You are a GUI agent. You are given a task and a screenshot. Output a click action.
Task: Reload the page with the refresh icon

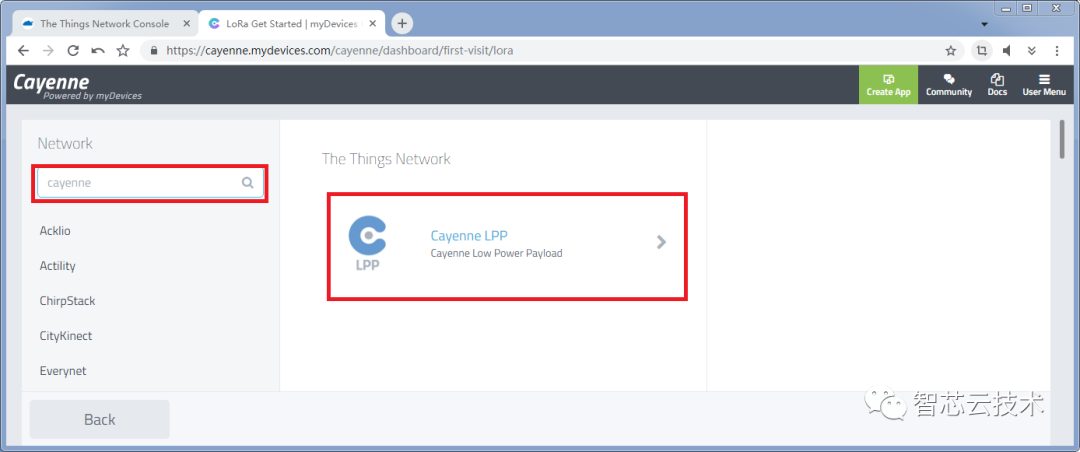73,50
